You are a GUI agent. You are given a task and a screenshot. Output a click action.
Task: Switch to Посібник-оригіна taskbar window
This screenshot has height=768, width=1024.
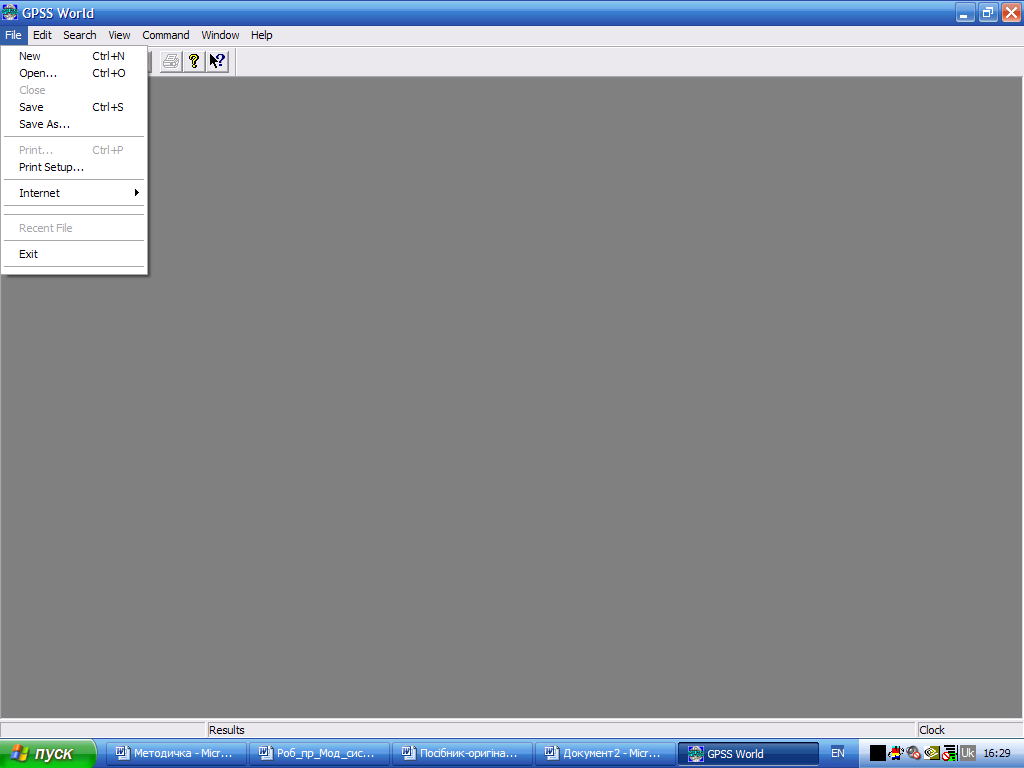click(x=462, y=754)
